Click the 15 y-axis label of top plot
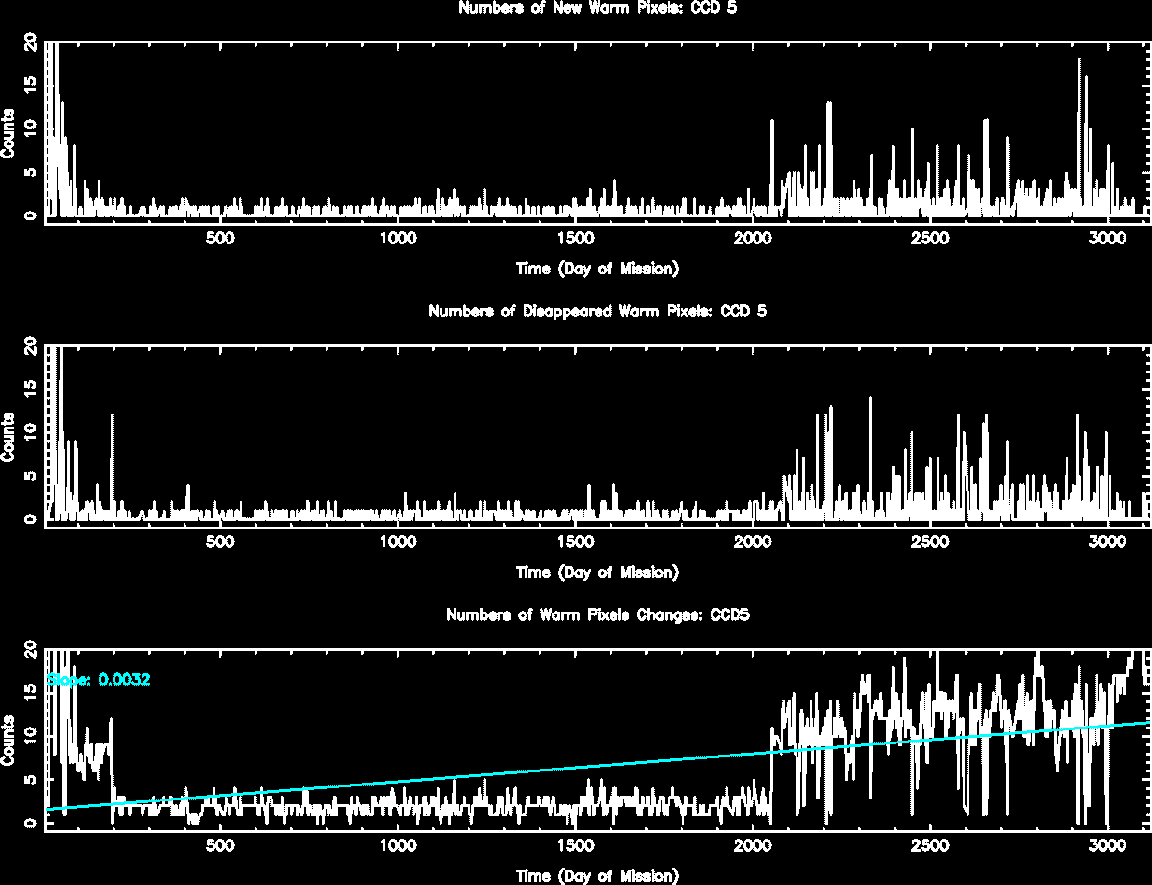 [31, 85]
